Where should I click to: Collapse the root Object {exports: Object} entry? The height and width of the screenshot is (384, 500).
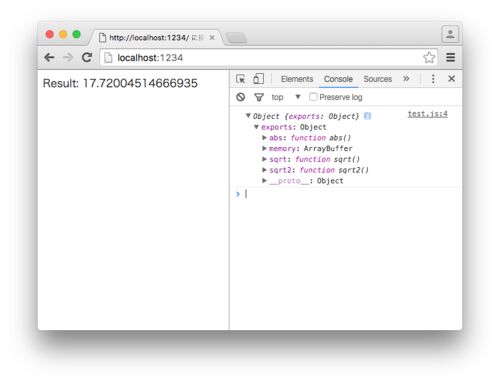click(248, 116)
